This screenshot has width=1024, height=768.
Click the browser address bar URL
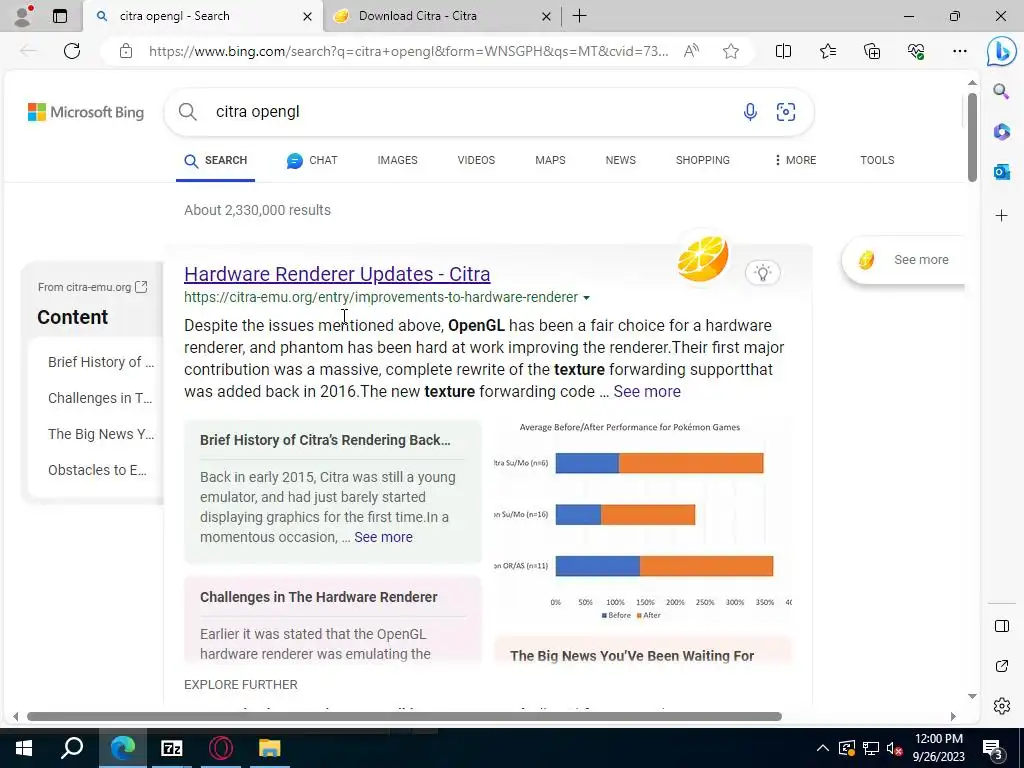[408, 51]
